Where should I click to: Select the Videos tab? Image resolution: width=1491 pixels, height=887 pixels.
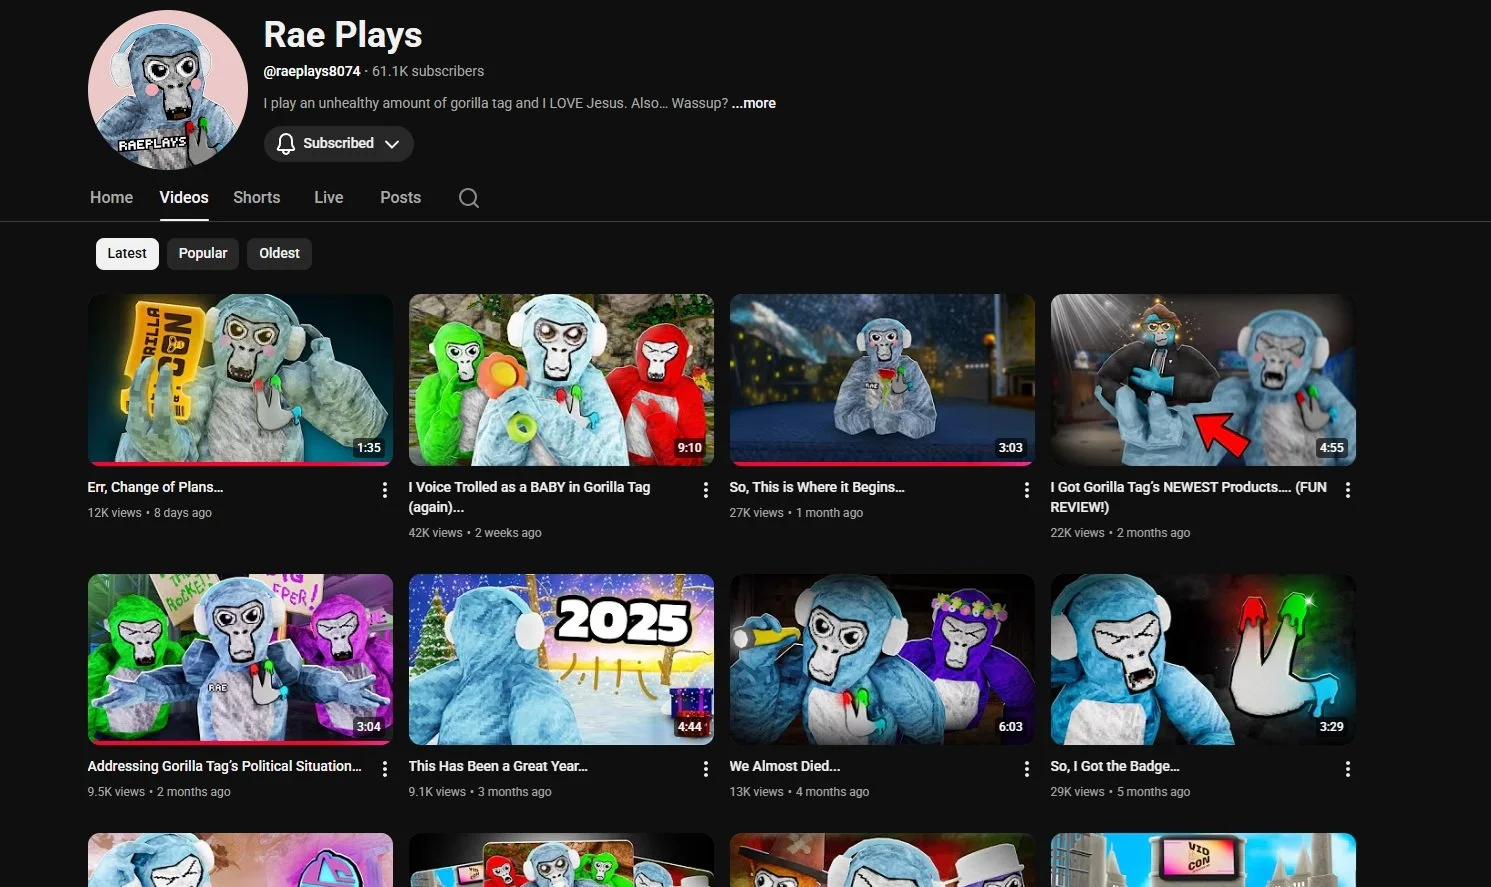[184, 198]
